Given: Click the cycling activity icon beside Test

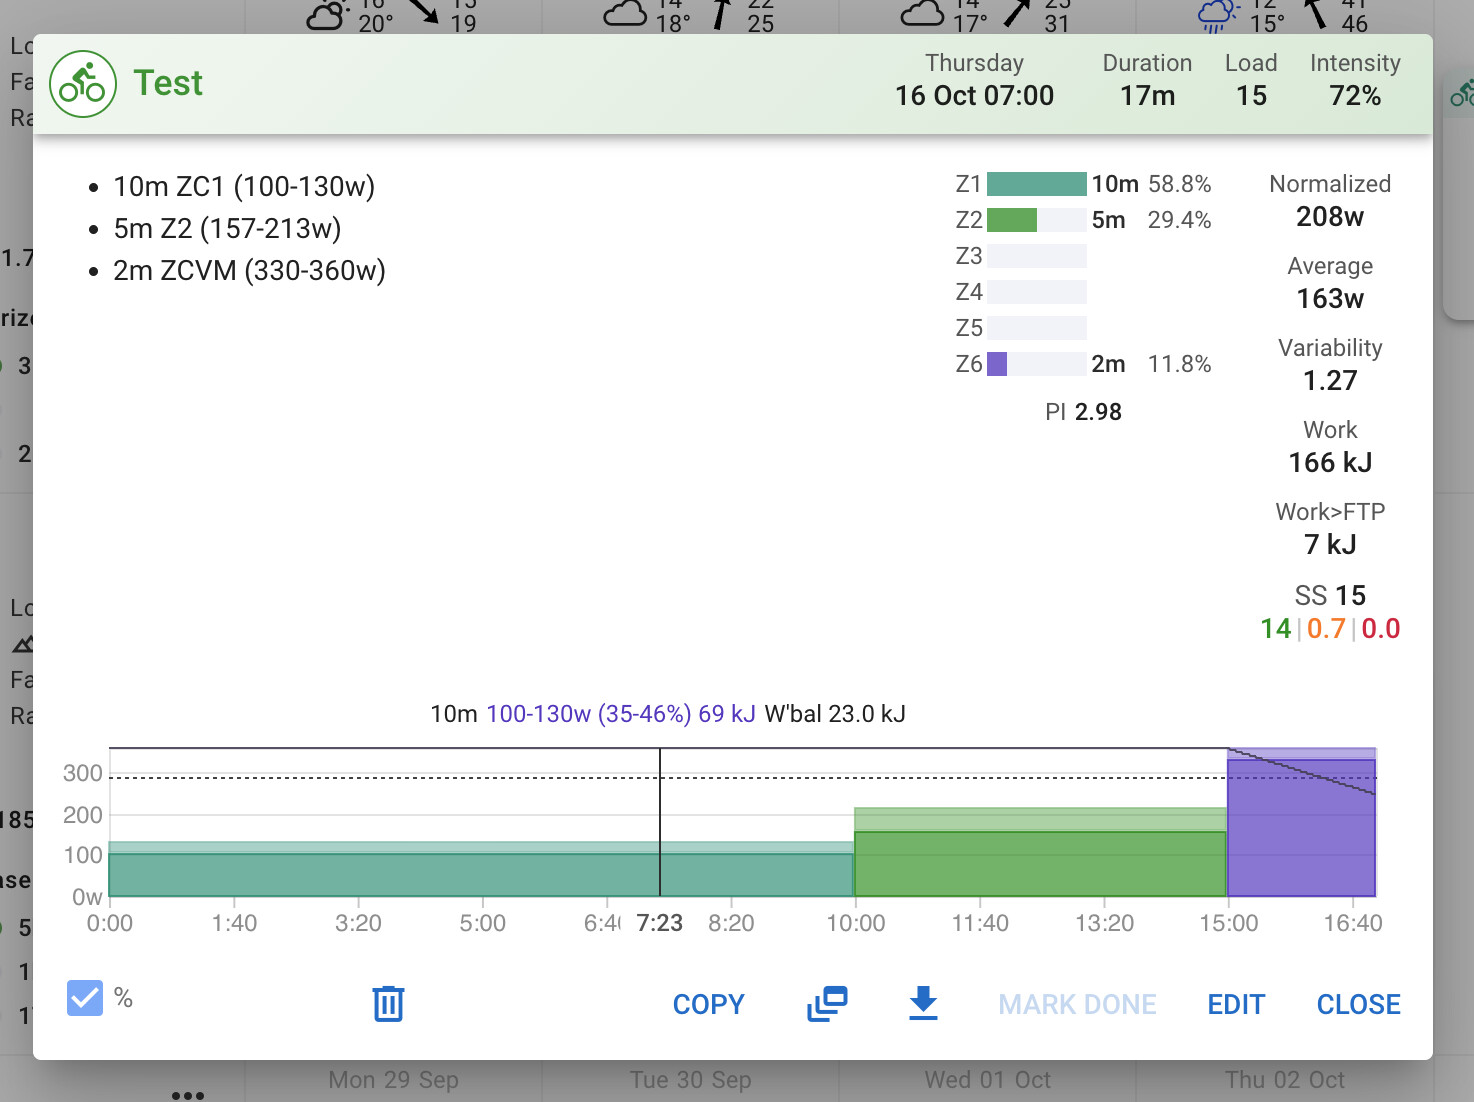Looking at the screenshot, I should tap(82, 84).
